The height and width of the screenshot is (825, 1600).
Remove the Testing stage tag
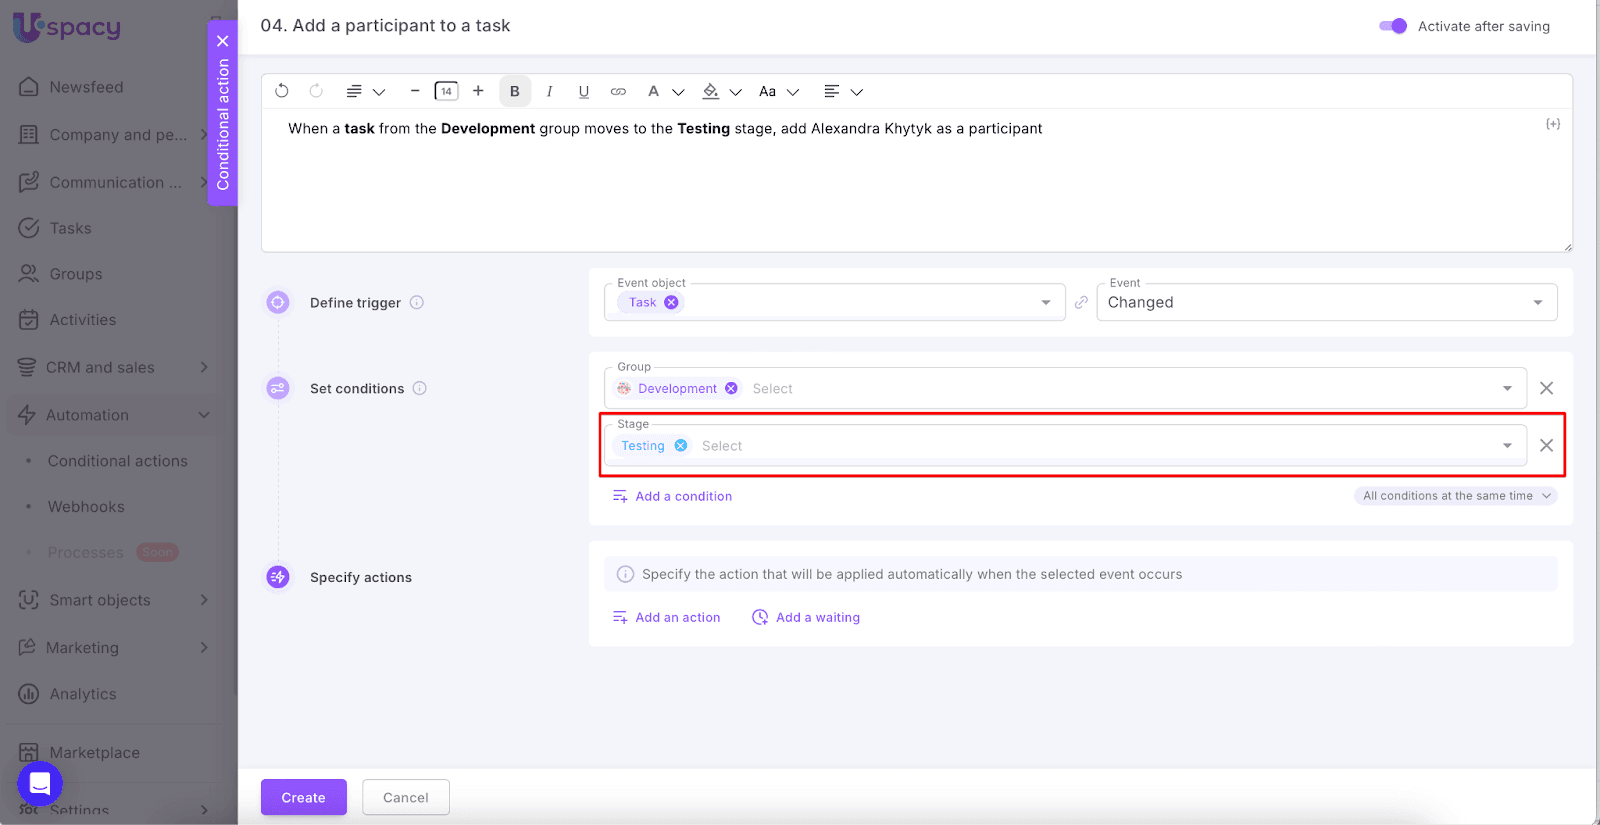pyautogui.click(x=681, y=446)
